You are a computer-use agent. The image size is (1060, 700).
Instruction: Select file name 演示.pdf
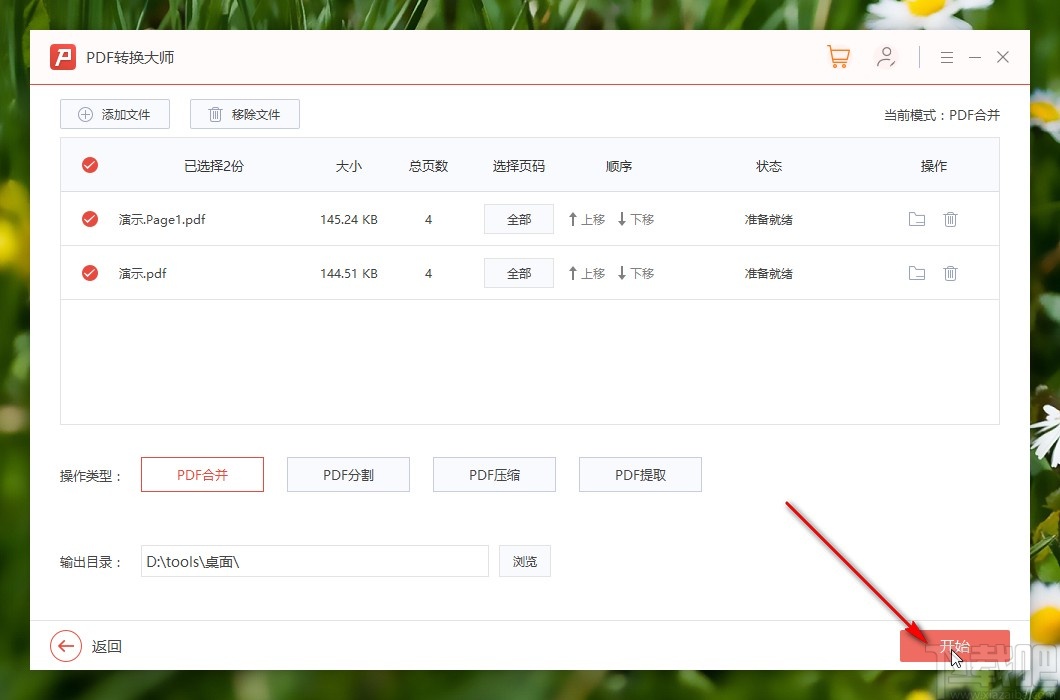142,273
